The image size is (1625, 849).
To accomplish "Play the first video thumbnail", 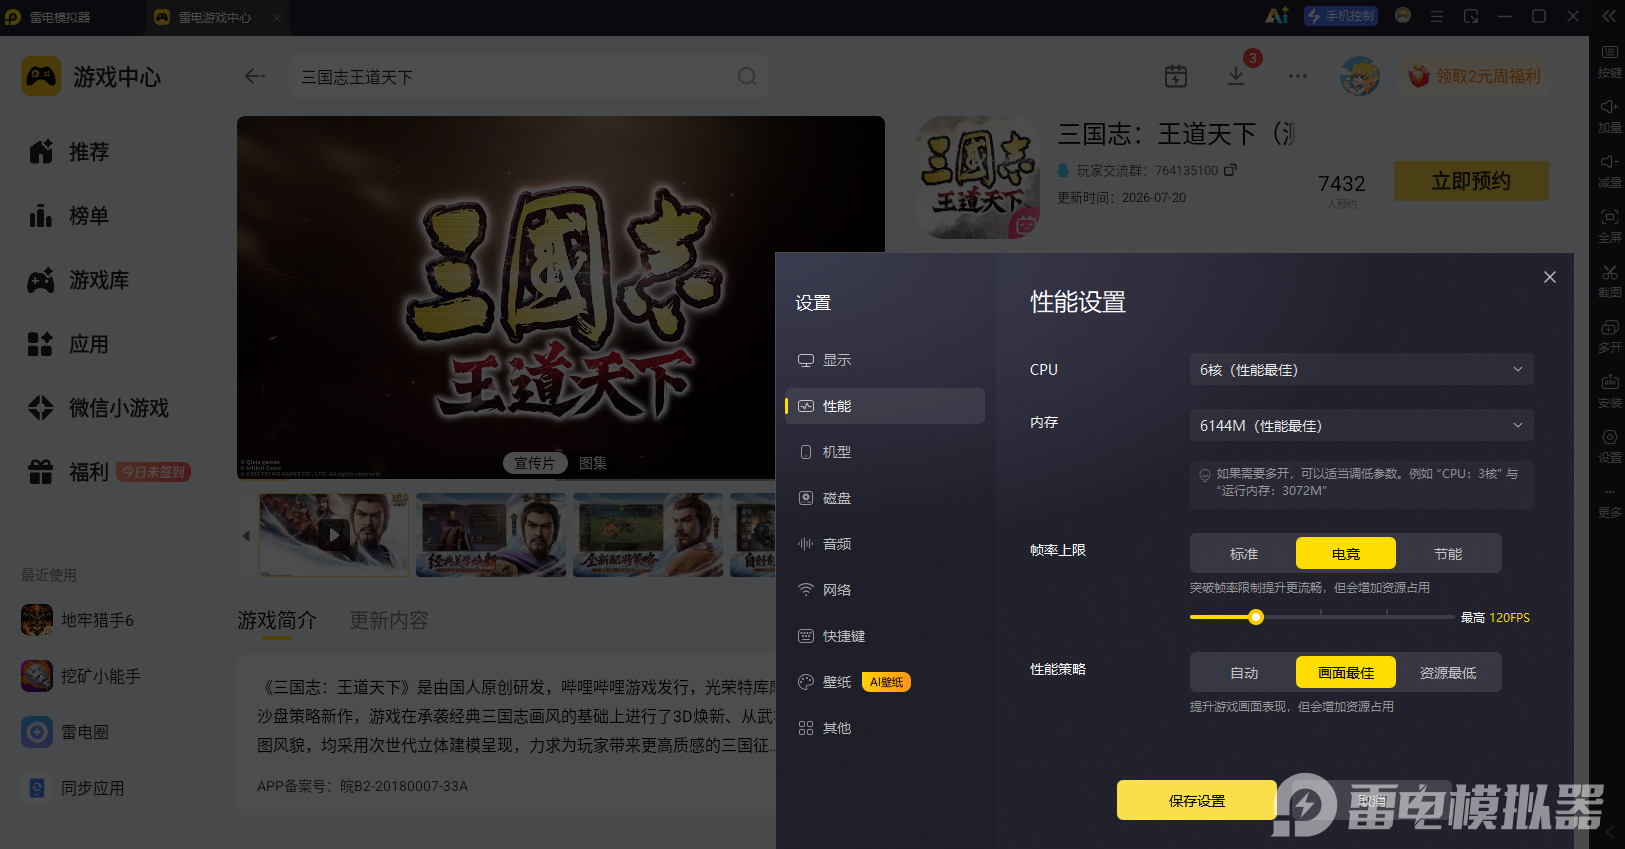I will coord(334,535).
